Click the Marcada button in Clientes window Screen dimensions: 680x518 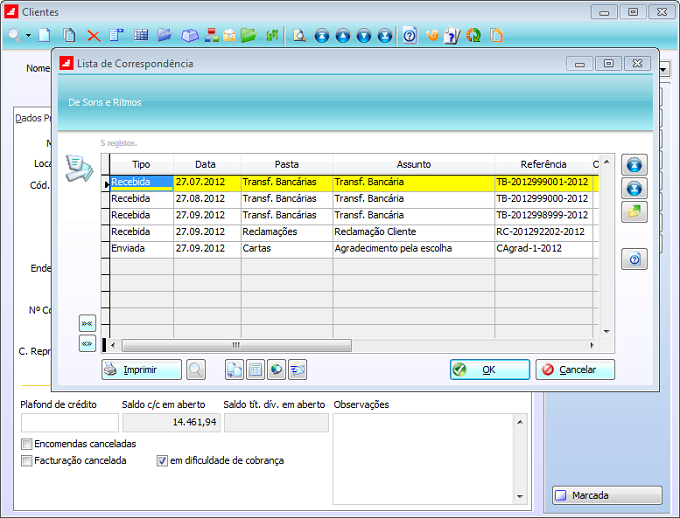(607, 495)
